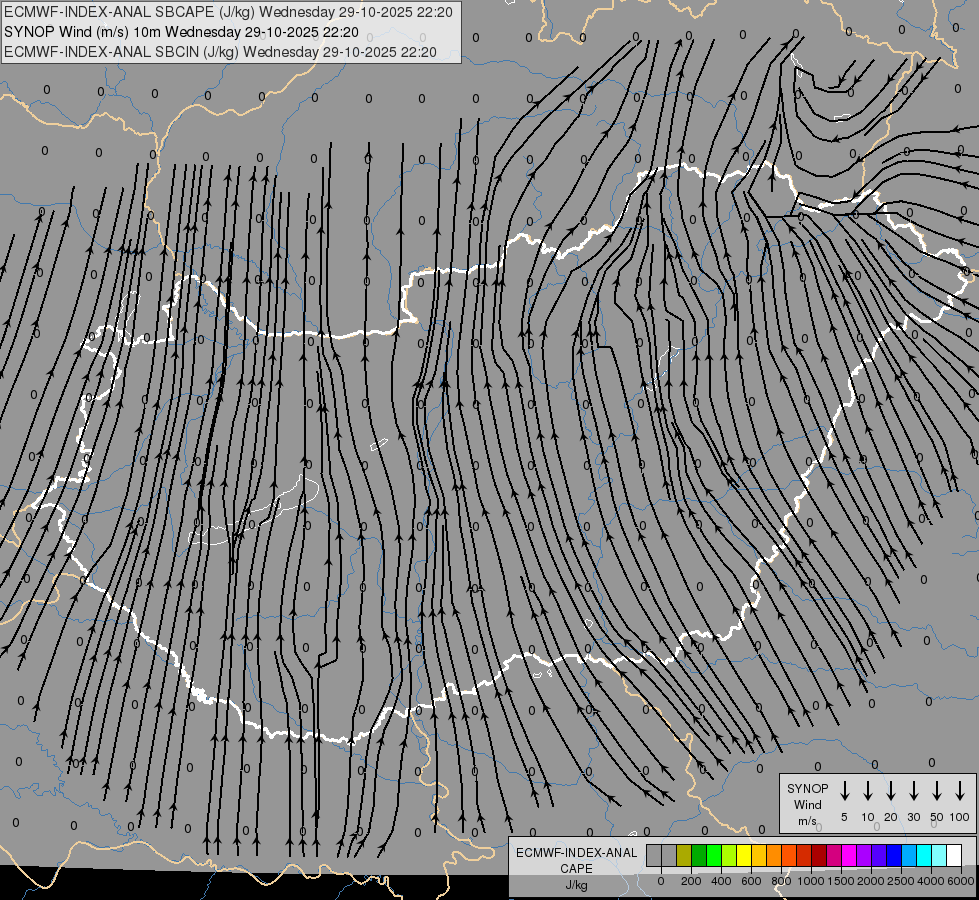Choose the pure blue CAPE swatch

[x=893, y=855]
